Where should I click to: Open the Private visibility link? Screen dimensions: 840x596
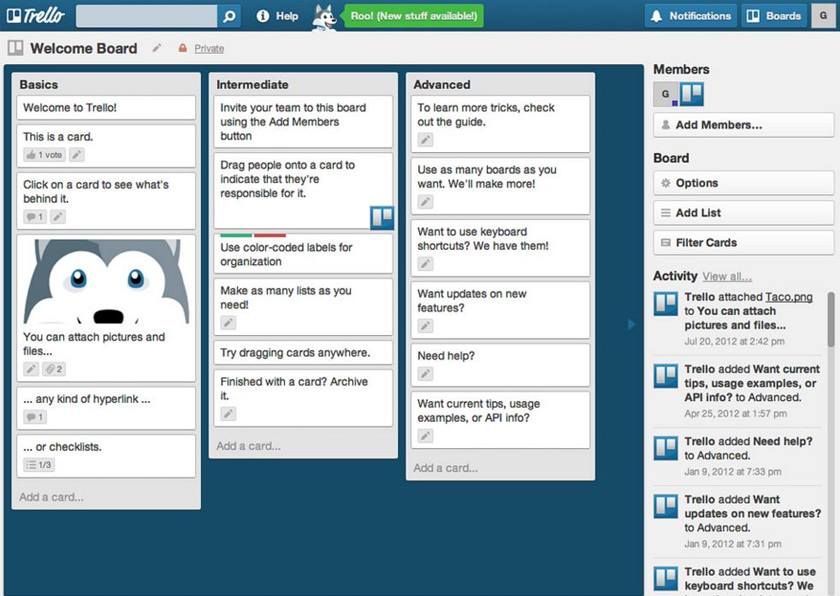[209, 49]
